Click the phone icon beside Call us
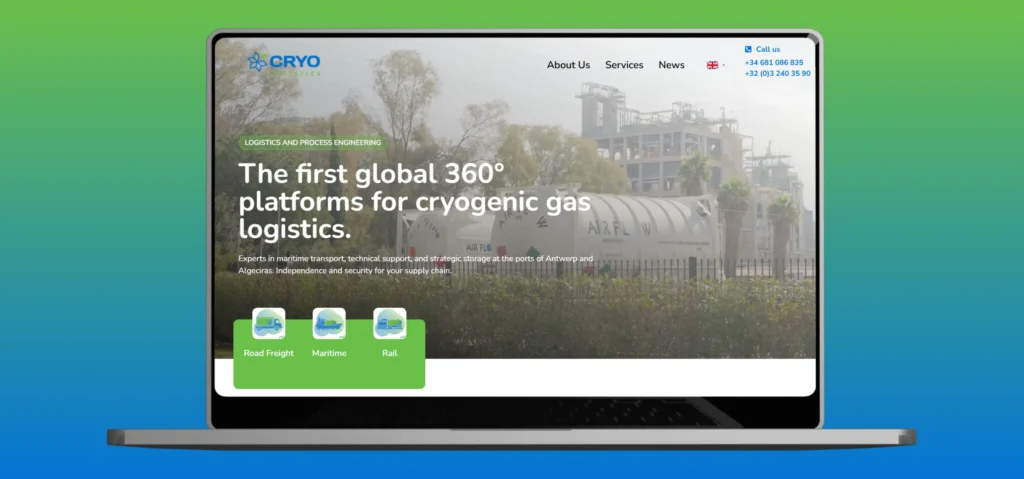Screen dimensions: 1024x479 click(748, 49)
